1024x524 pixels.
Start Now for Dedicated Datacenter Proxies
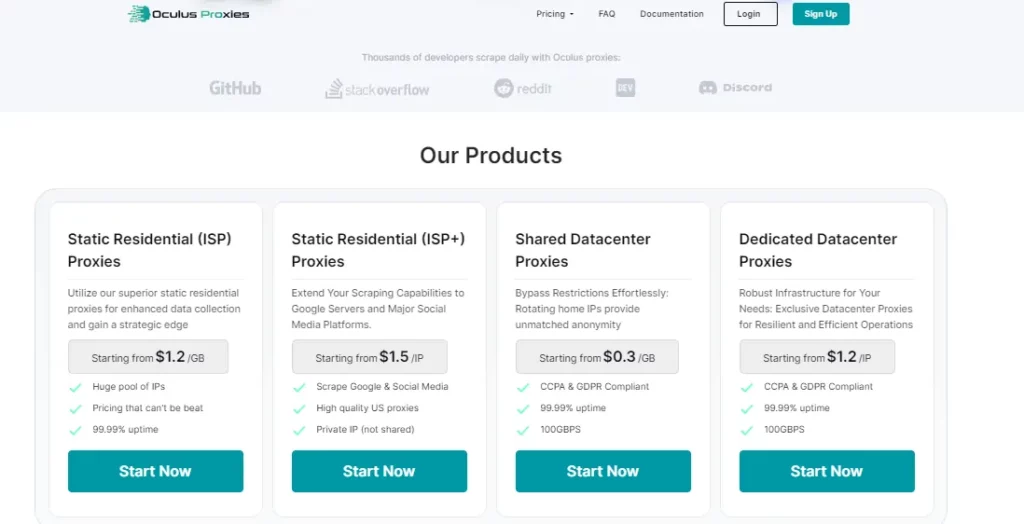[827, 471]
